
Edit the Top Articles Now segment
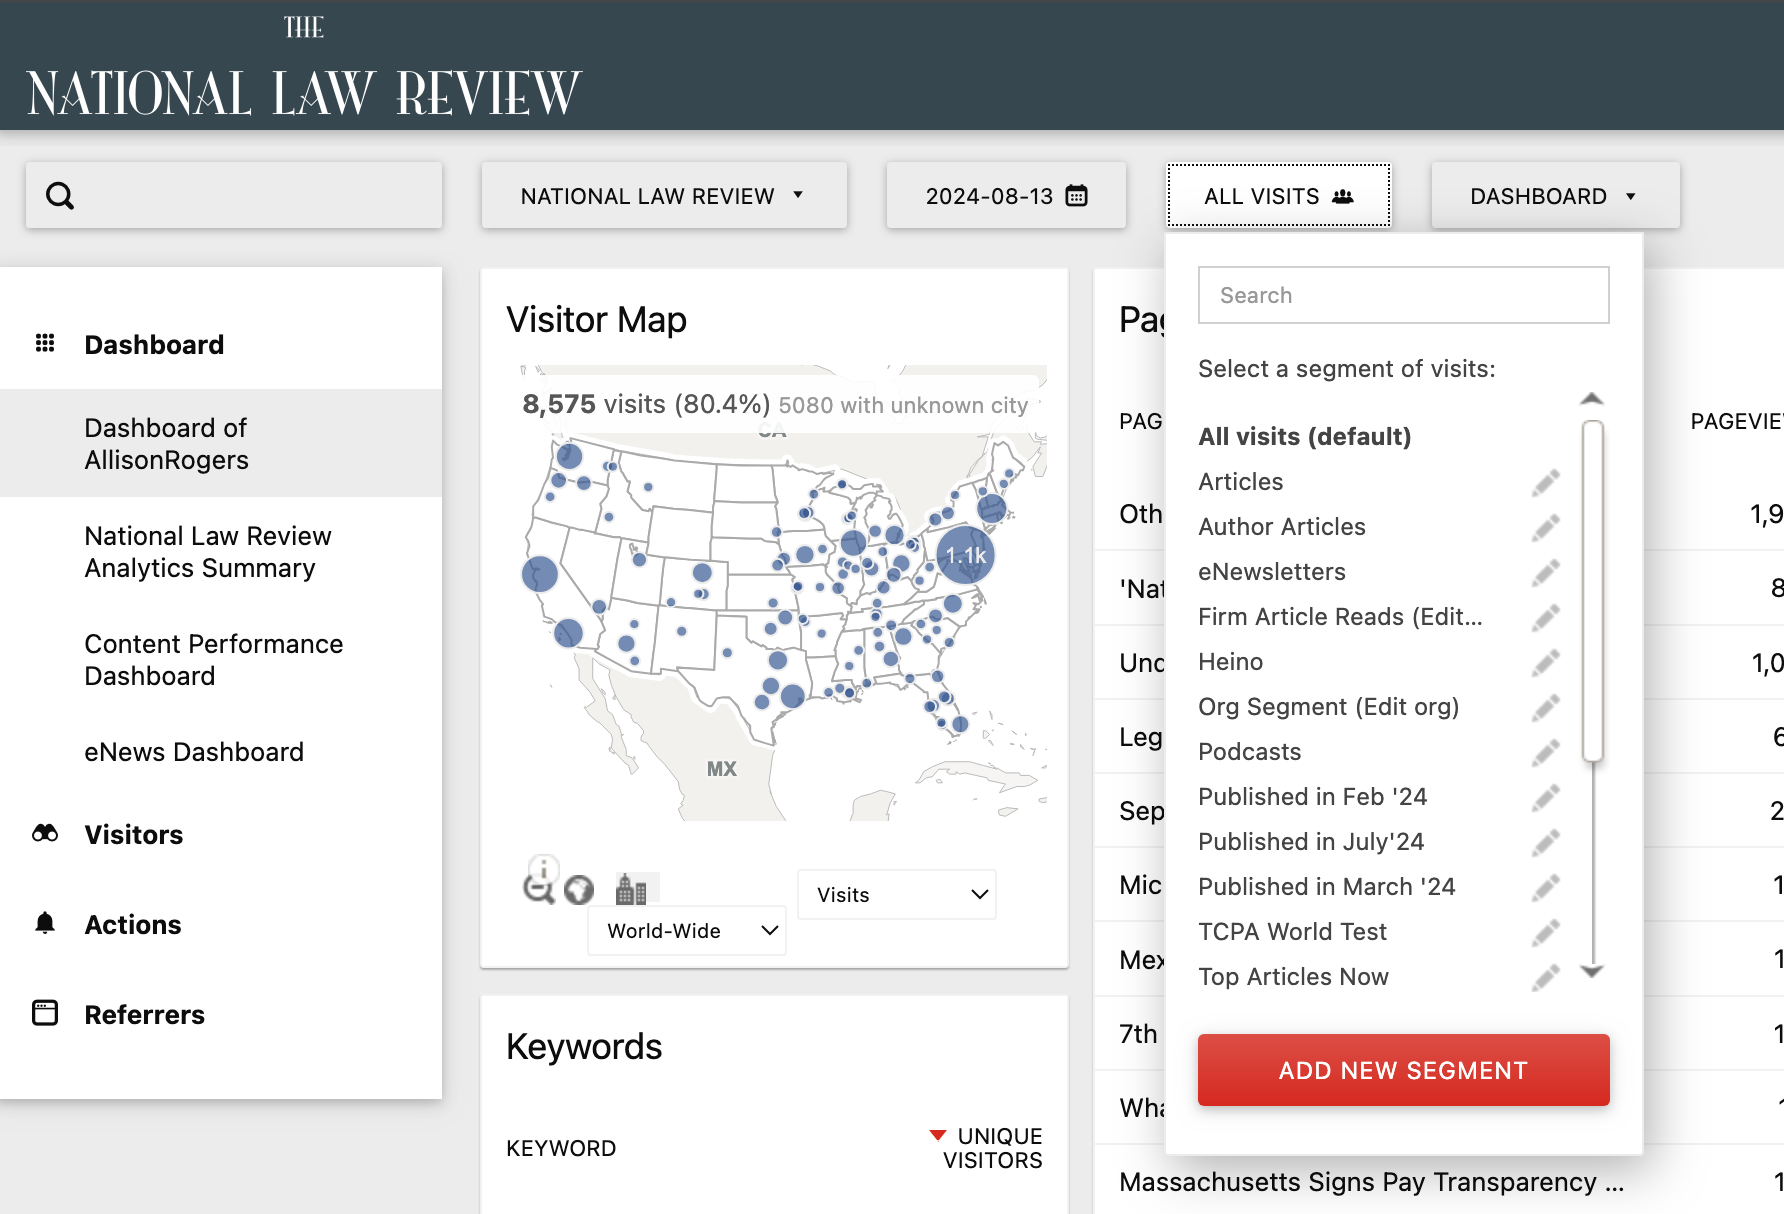pos(1545,978)
